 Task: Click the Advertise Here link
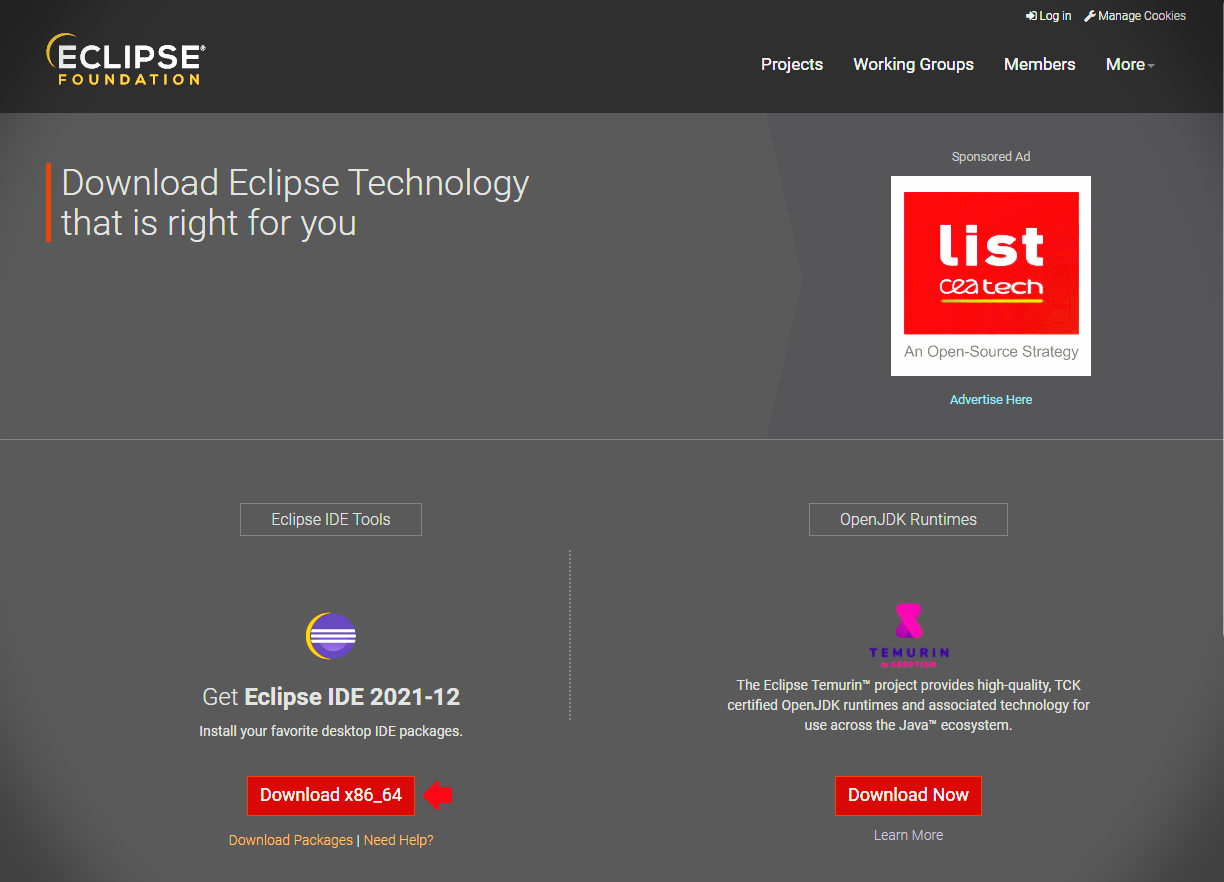[991, 399]
